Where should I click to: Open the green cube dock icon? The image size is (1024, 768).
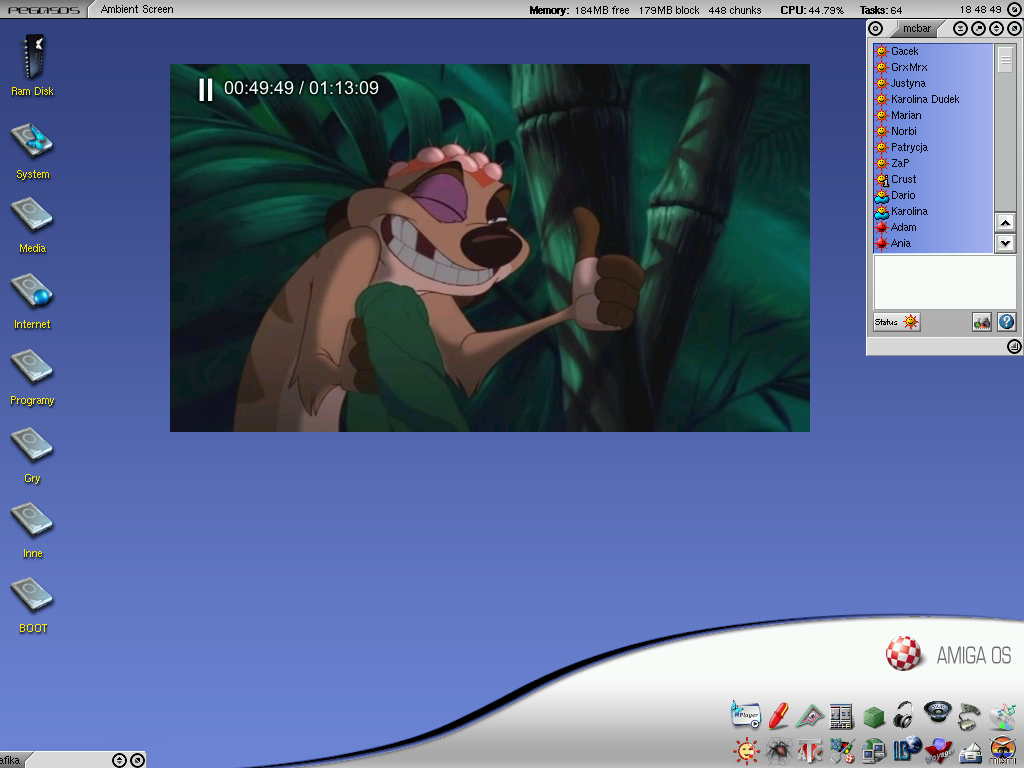pyautogui.click(x=873, y=717)
